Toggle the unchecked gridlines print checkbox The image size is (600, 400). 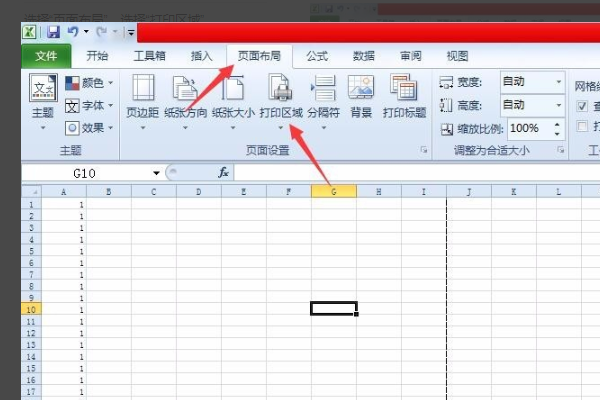[582, 126]
